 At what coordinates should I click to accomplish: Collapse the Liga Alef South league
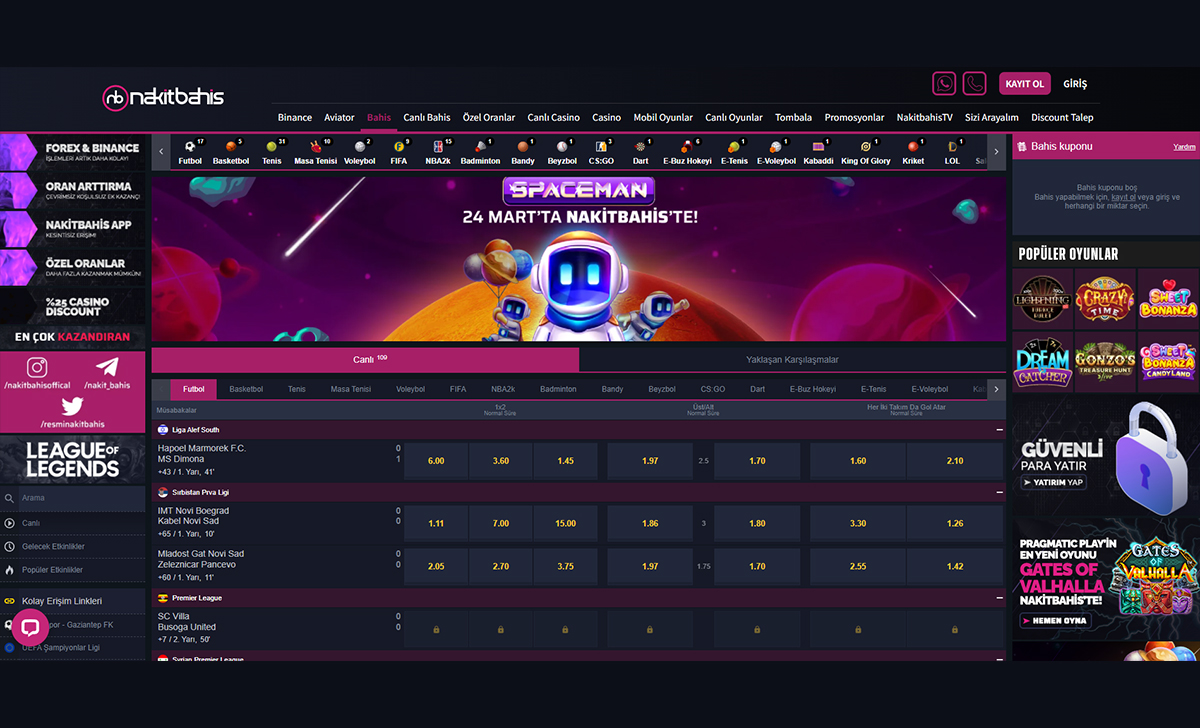tap(1000, 429)
